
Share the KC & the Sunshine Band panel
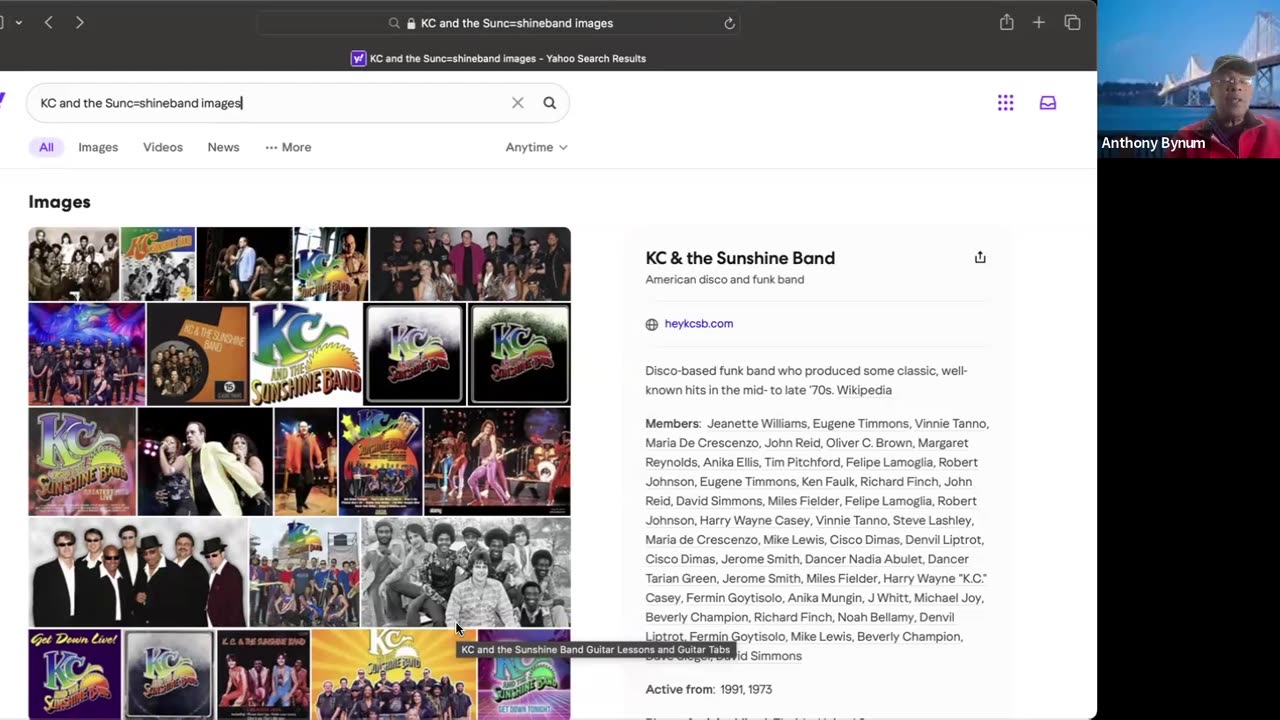tap(979, 258)
